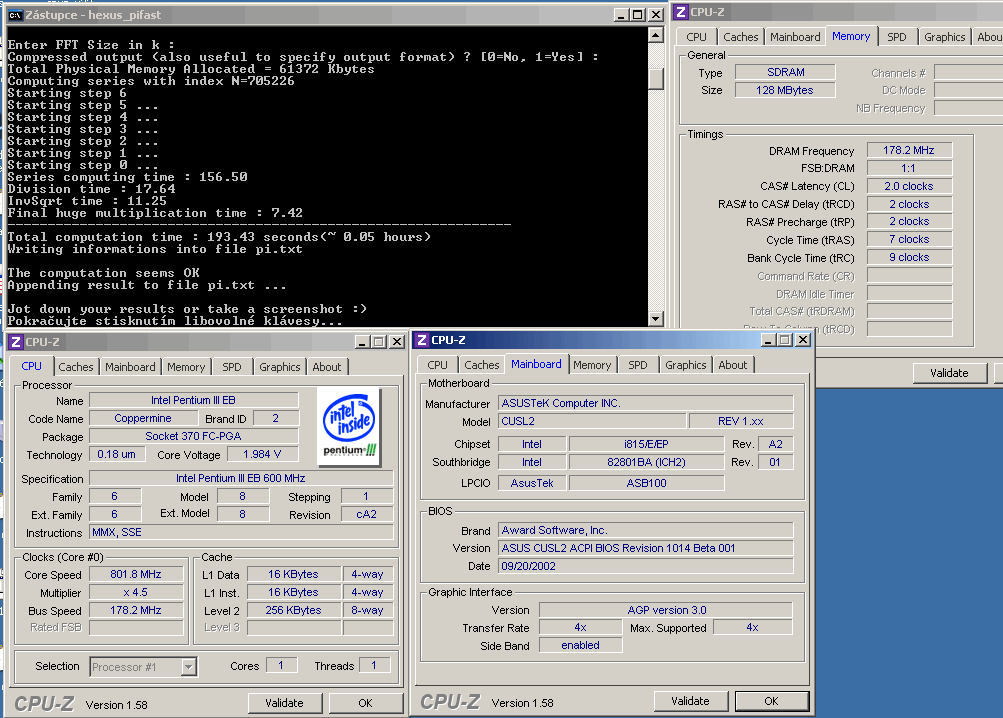This screenshot has width=1003, height=718.
Task: Open the Processor #1 selection dropdown
Action: [188, 667]
